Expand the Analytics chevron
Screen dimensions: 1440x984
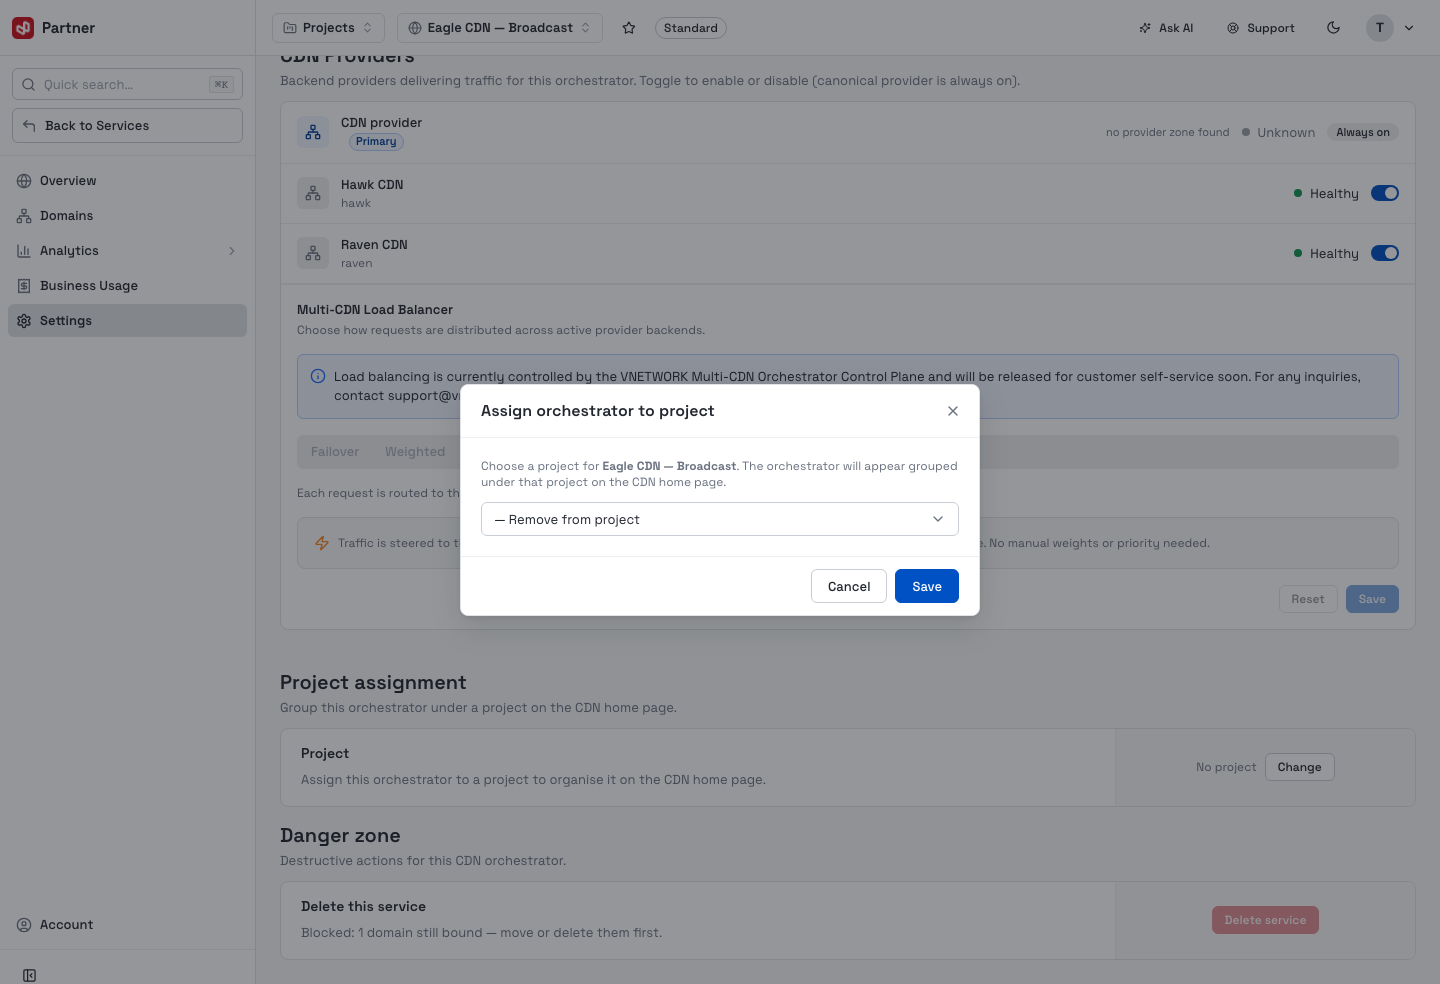point(232,251)
